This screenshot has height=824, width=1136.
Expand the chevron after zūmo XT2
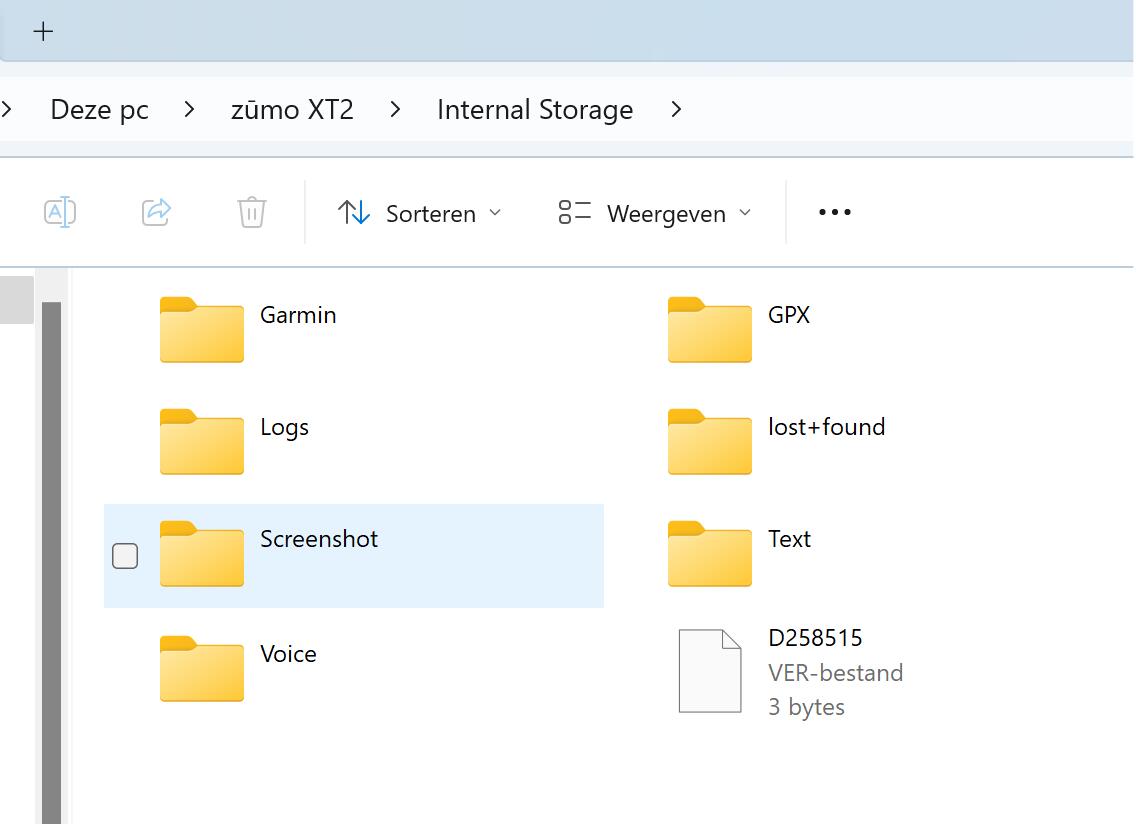(395, 109)
